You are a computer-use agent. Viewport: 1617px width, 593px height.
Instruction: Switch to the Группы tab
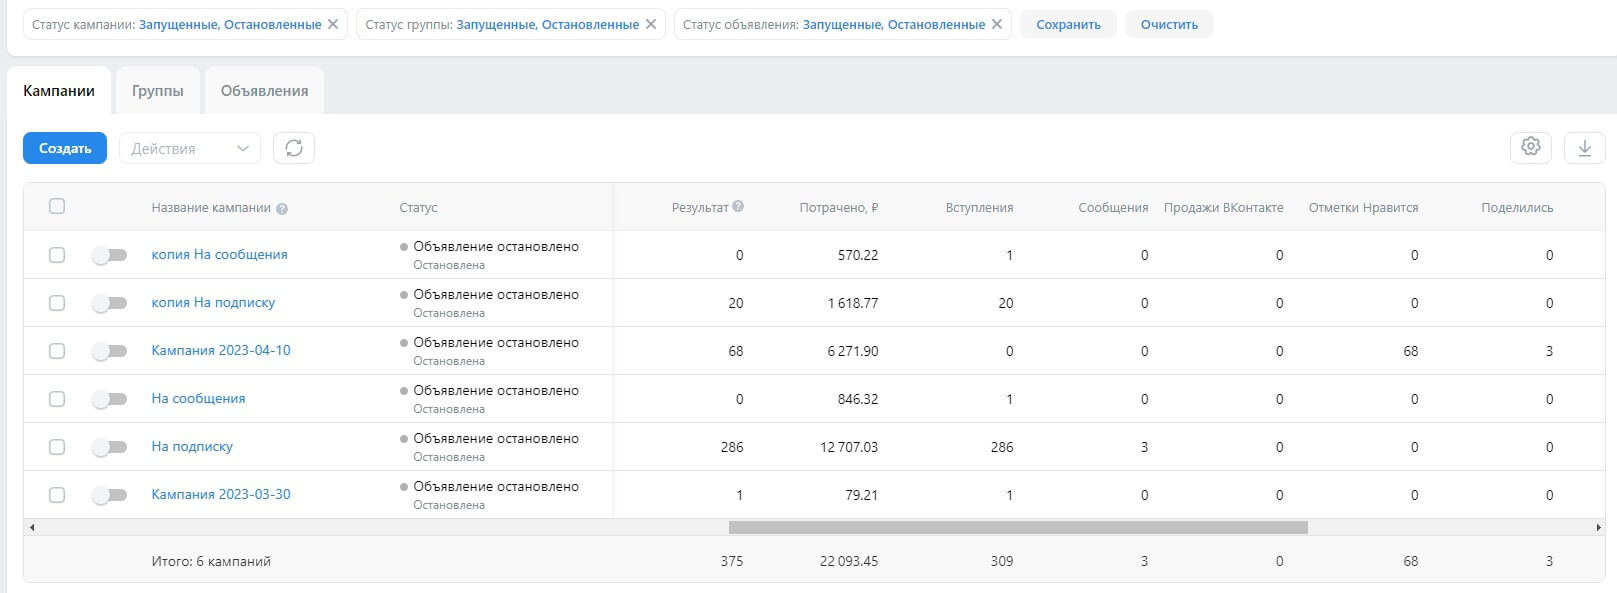tap(158, 91)
